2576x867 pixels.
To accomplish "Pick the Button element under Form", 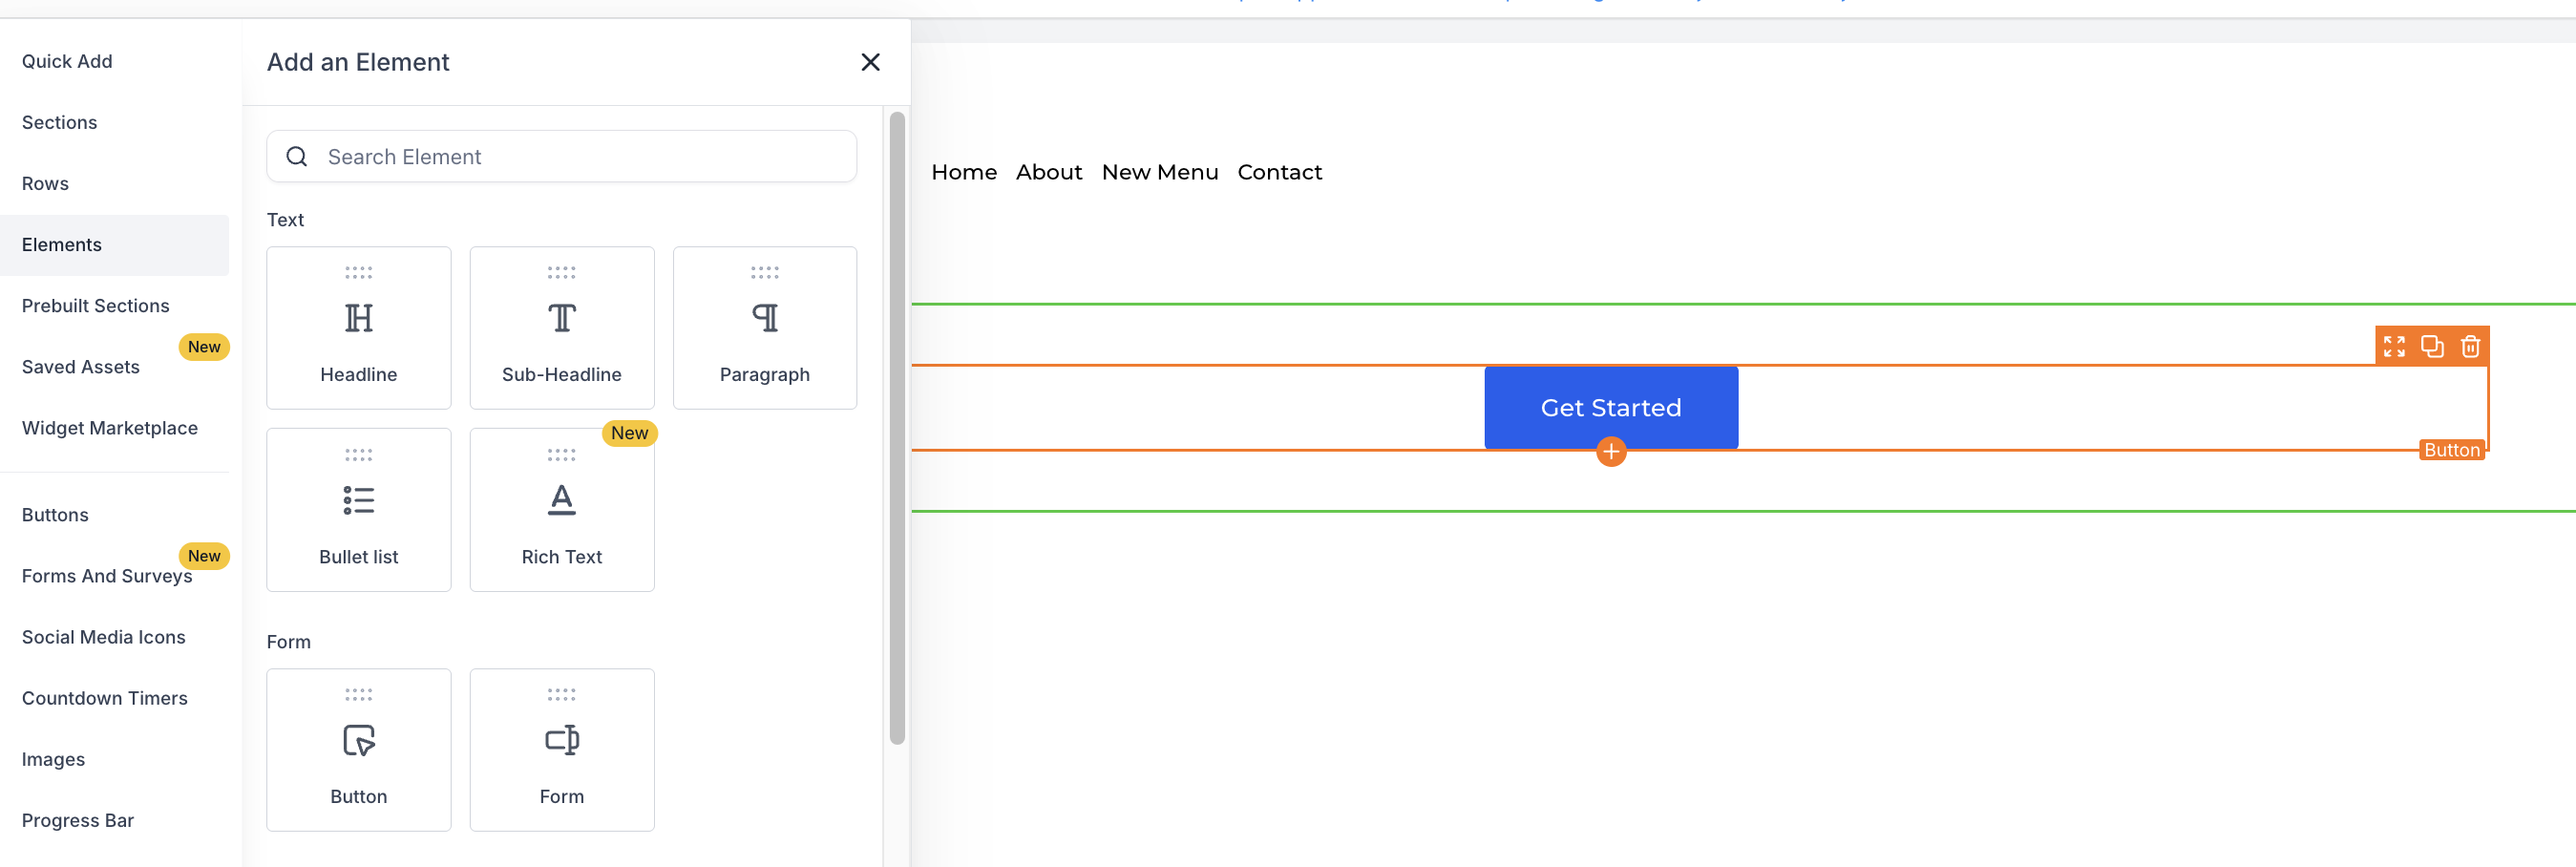I will 358,749.
